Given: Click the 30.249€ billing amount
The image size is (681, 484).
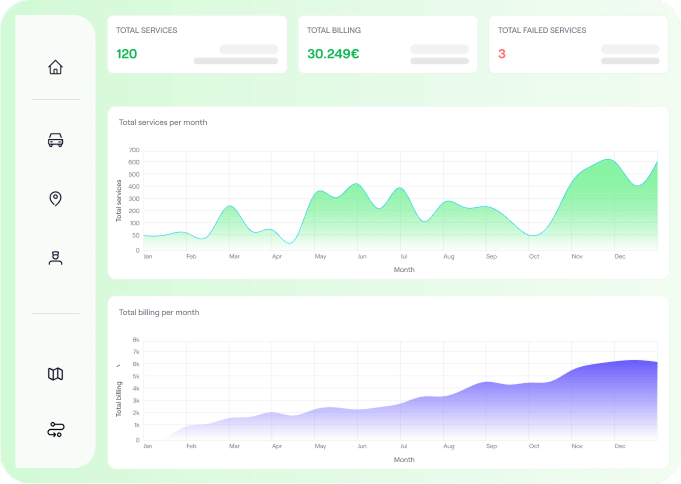Looking at the screenshot, I should click(x=335, y=54).
